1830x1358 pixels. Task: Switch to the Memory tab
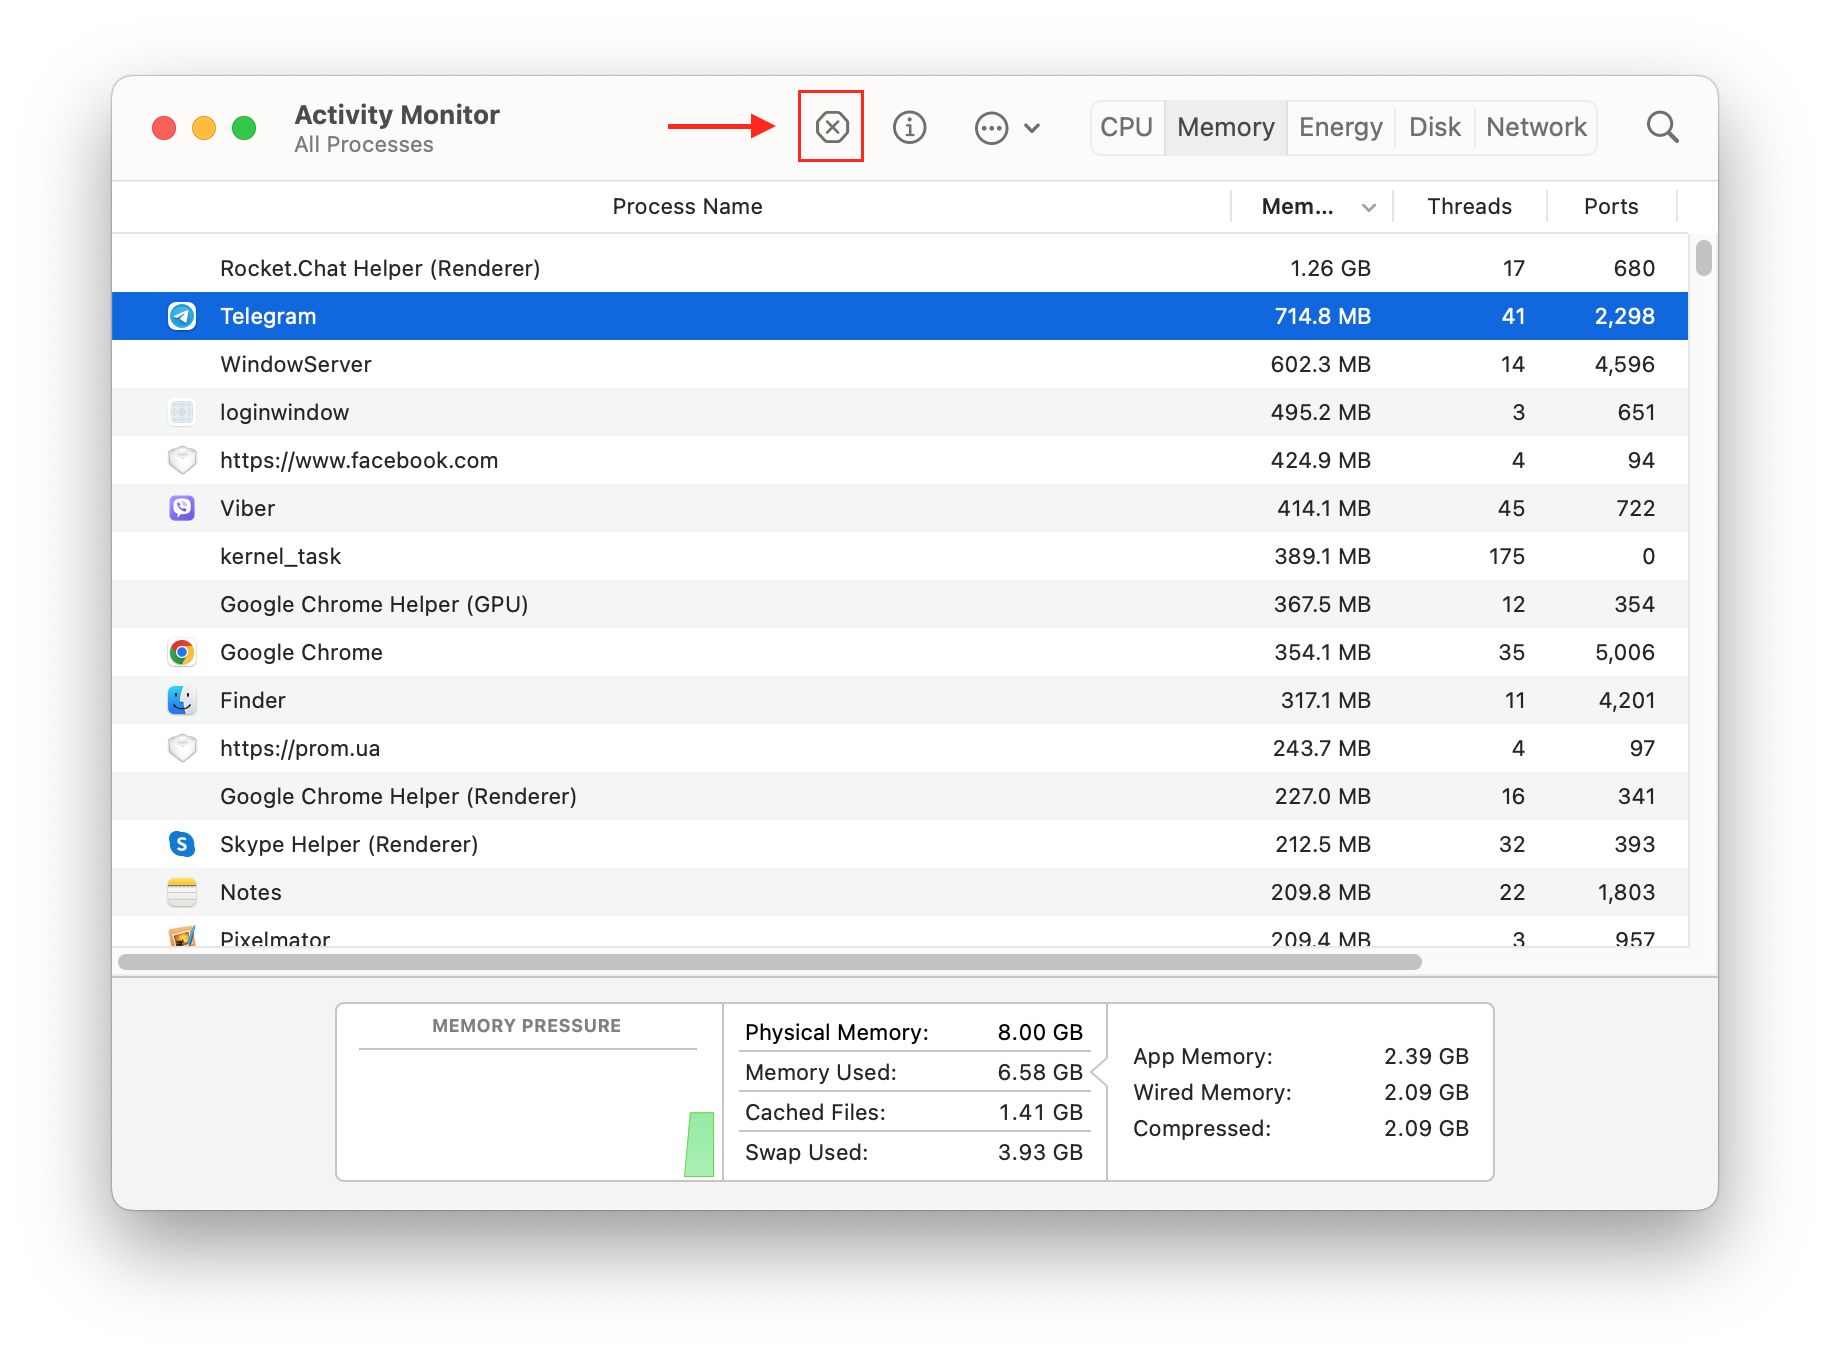[x=1225, y=127]
